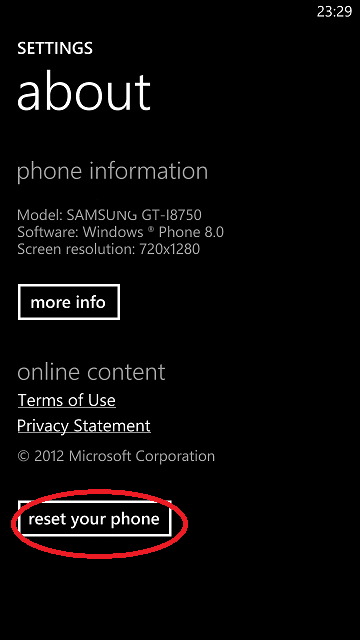The width and height of the screenshot is (360, 640).
Task: Select the online content heading
Action: [x=91, y=372]
